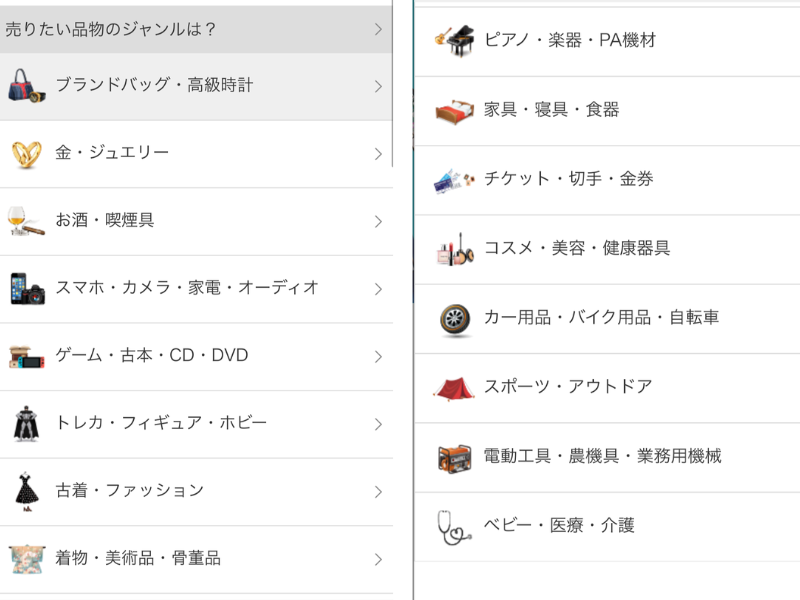Expand the 着物・美術品・骨董品 row chevron
The height and width of the screenshot is (600, 800).
click(378, 559)
